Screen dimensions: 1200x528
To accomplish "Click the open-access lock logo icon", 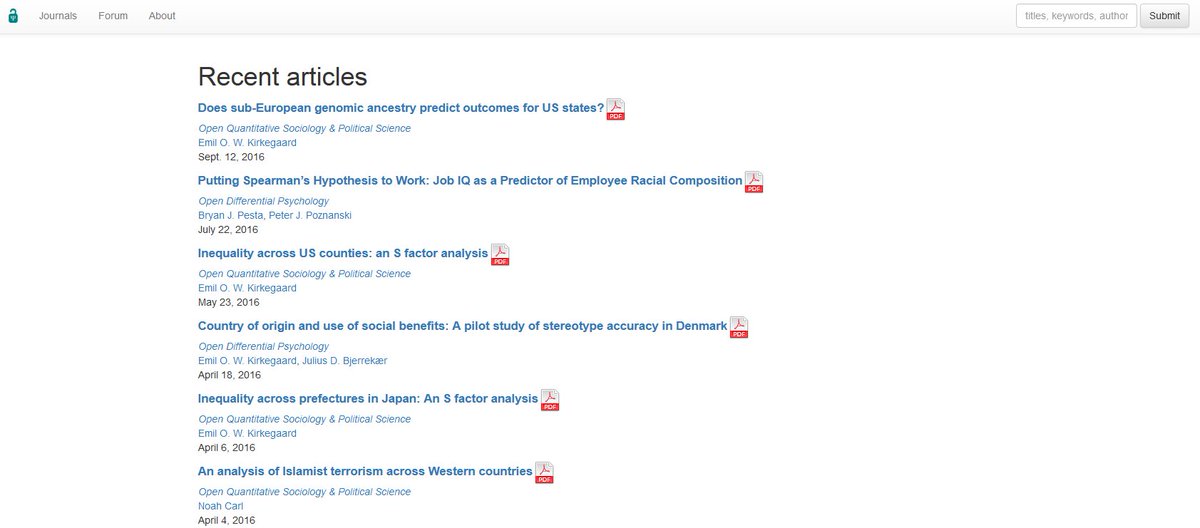I will point(12,15).
